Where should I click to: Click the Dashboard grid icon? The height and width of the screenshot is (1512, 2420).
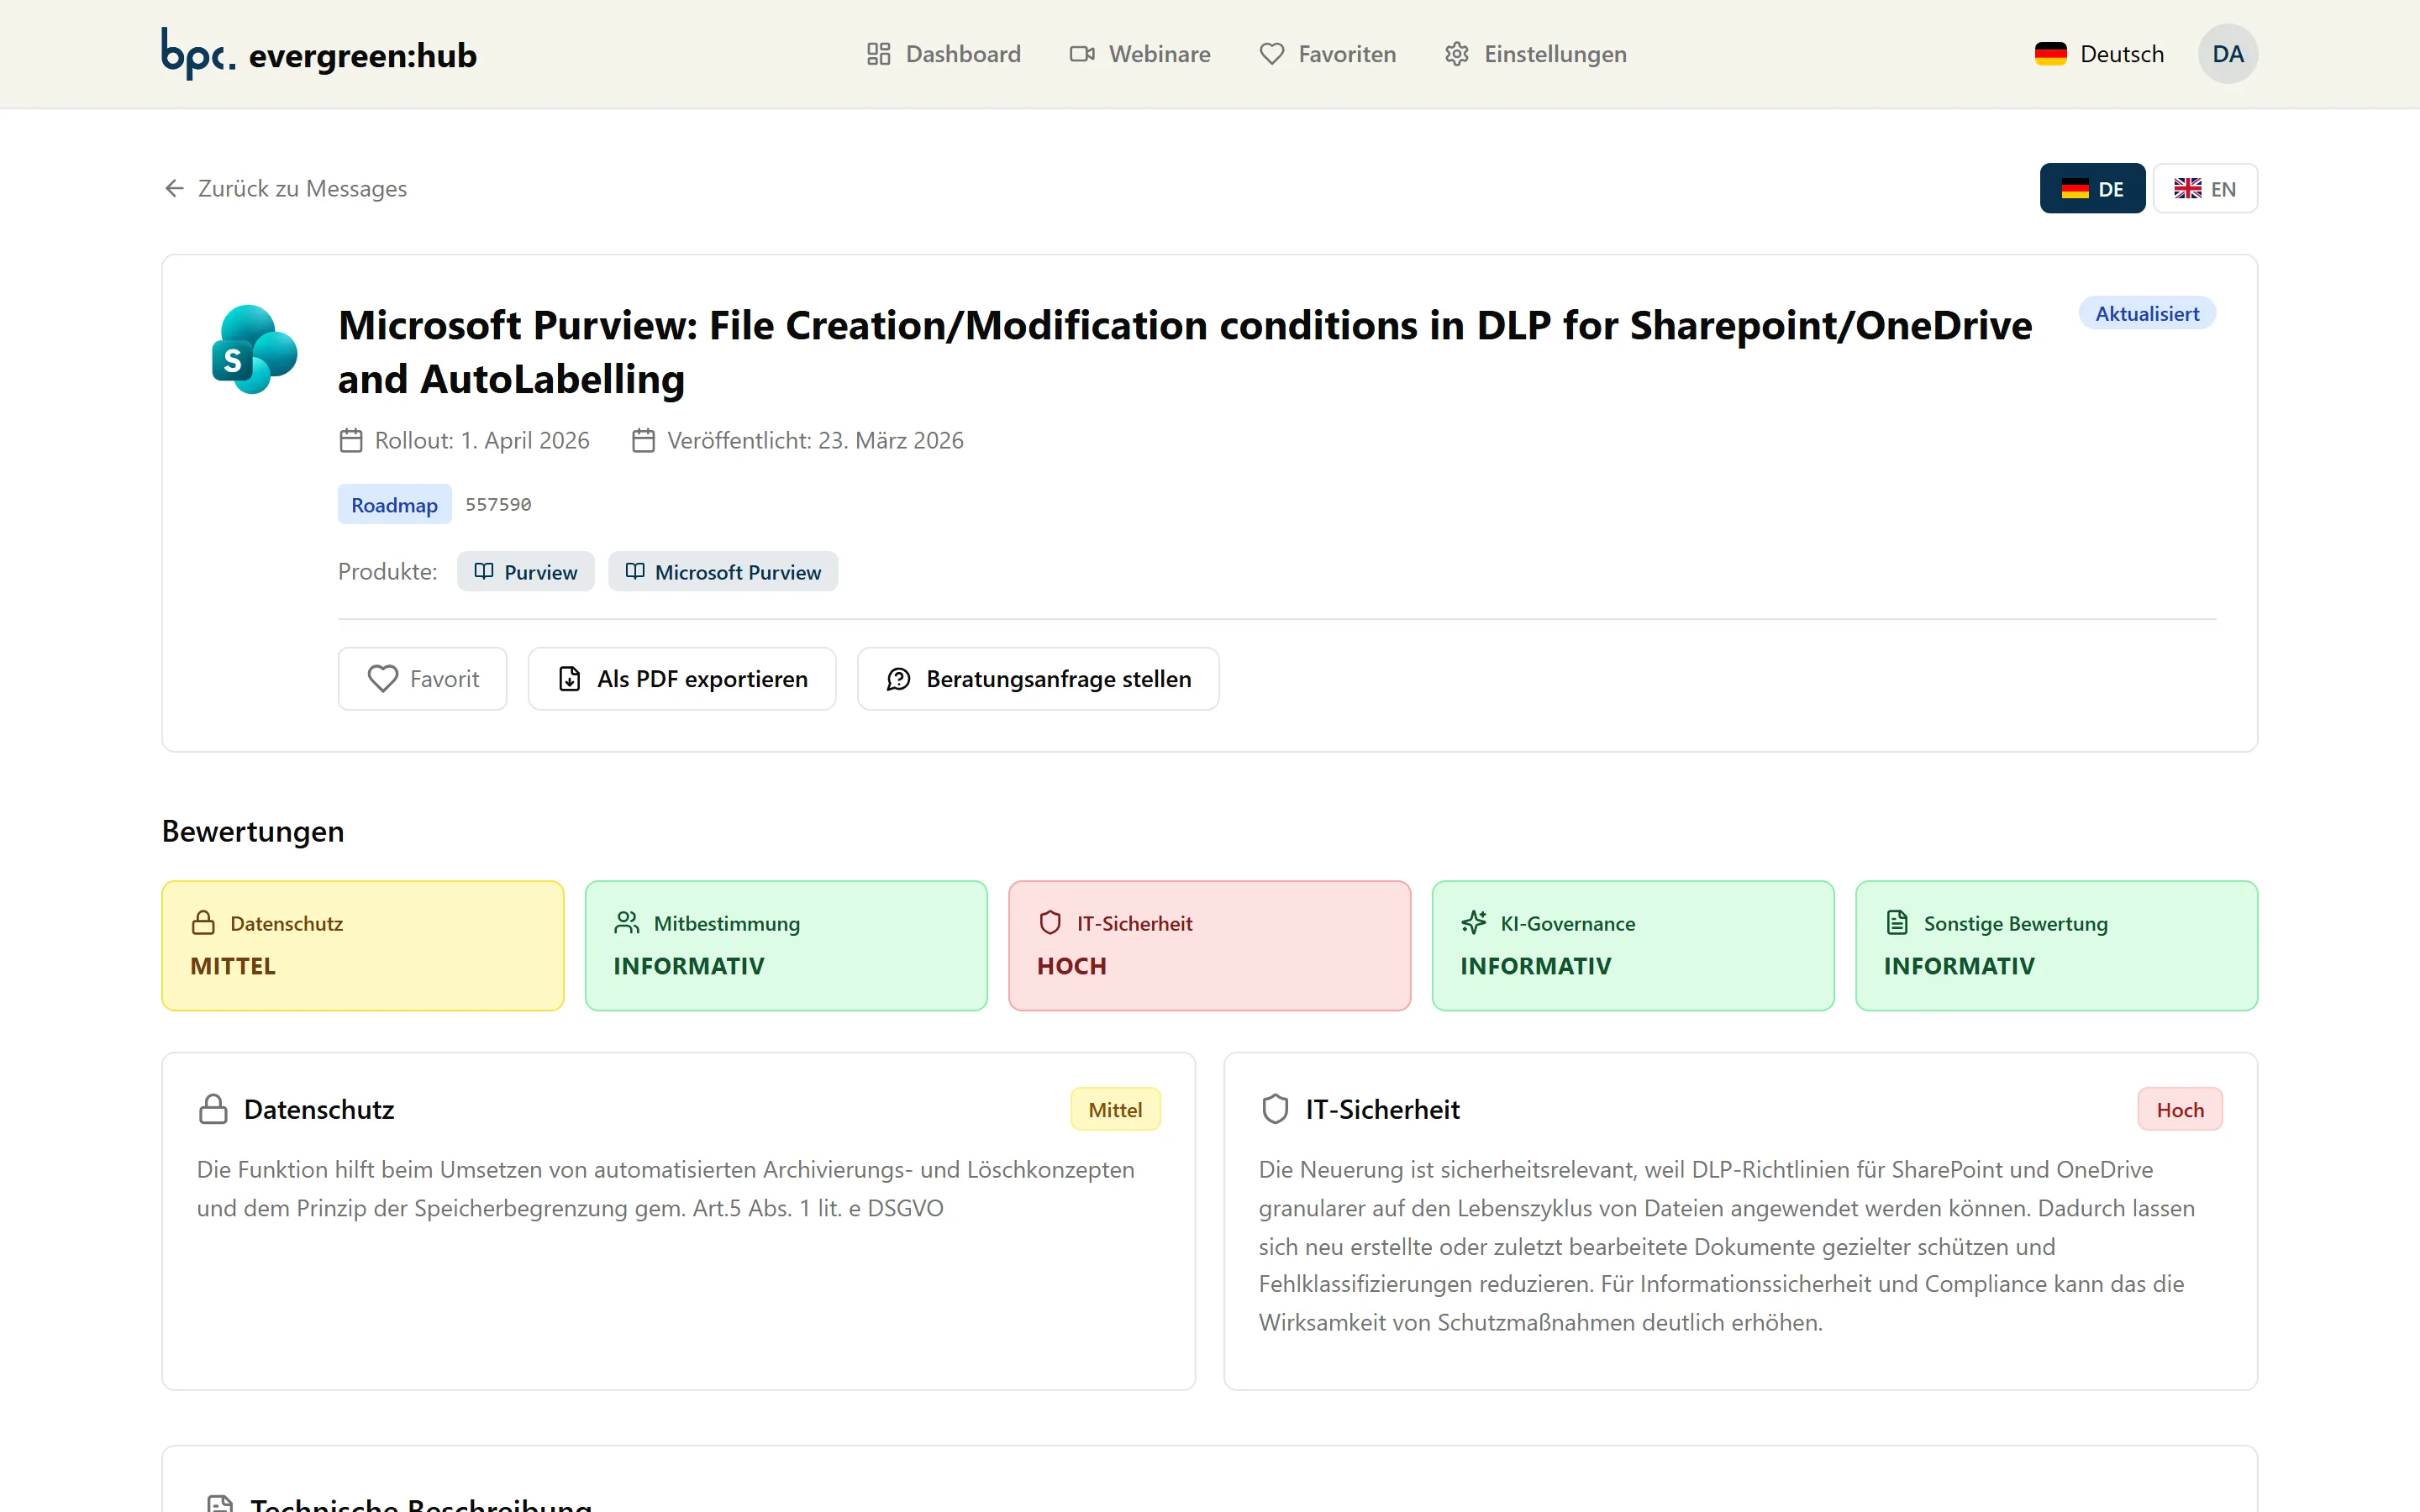(x=878, y=54)
